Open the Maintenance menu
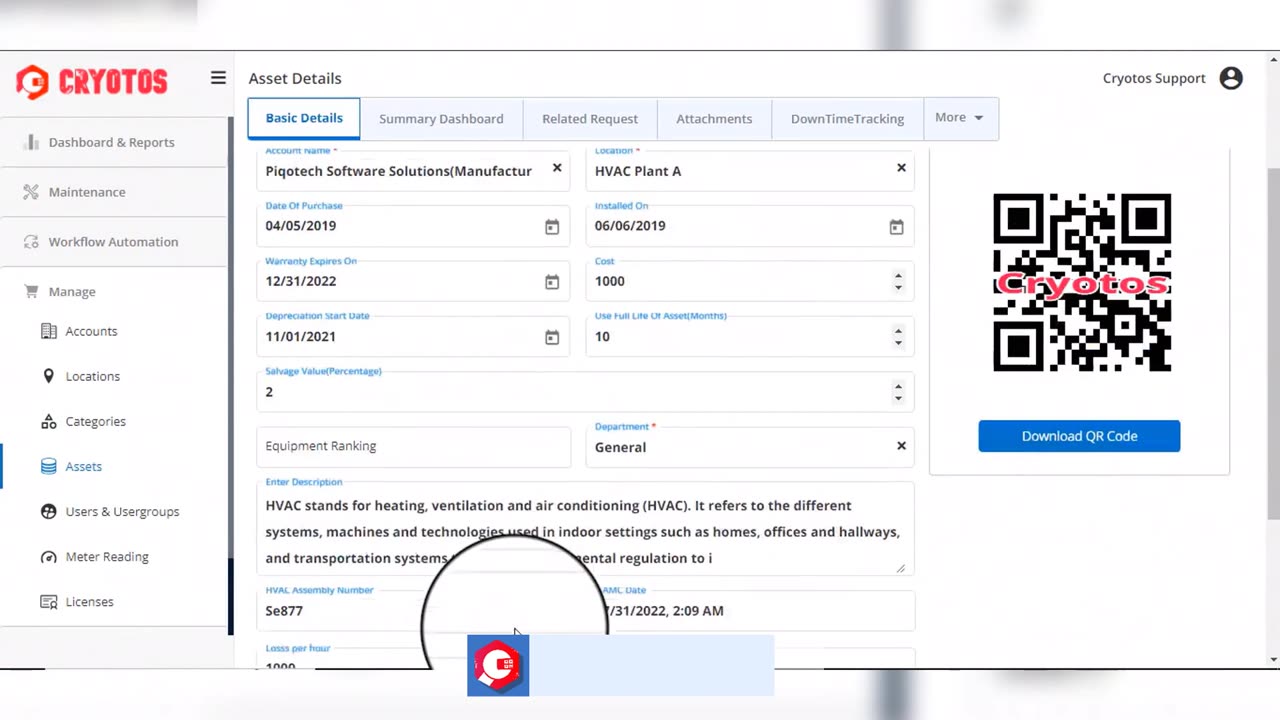 coord(114,192)
